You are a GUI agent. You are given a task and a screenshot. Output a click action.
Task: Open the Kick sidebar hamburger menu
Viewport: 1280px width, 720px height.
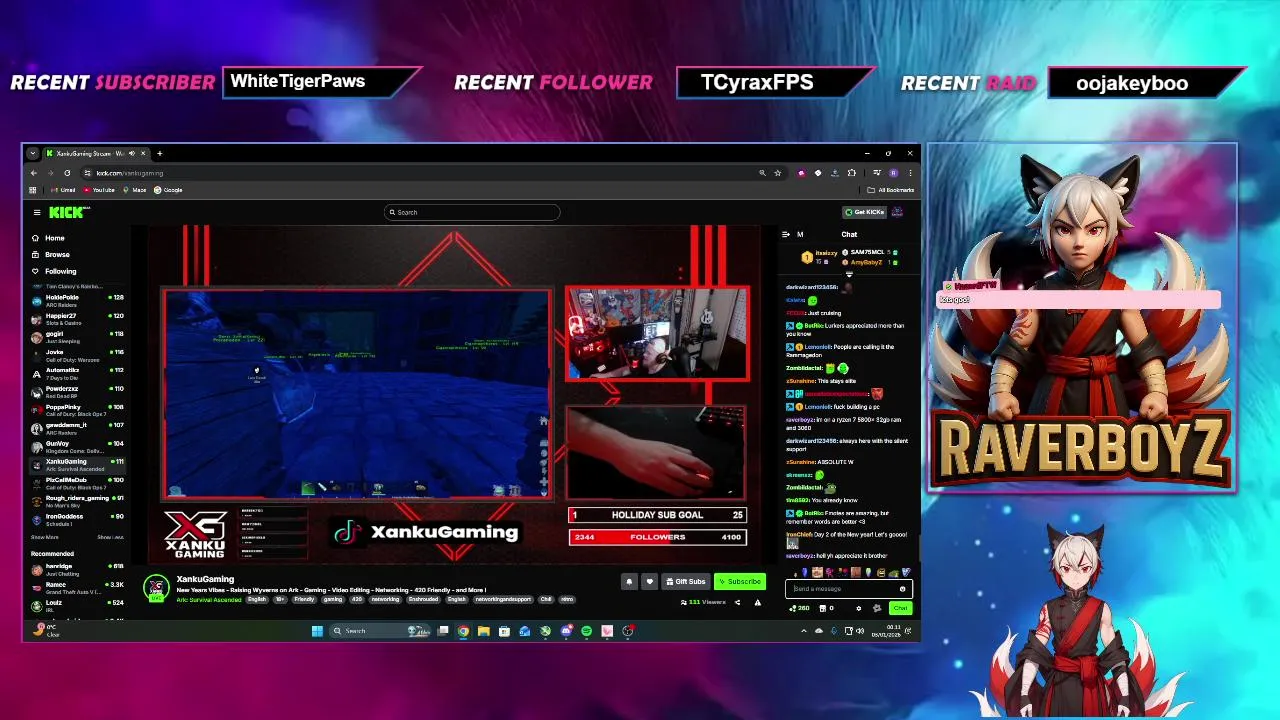pos(37,212)
